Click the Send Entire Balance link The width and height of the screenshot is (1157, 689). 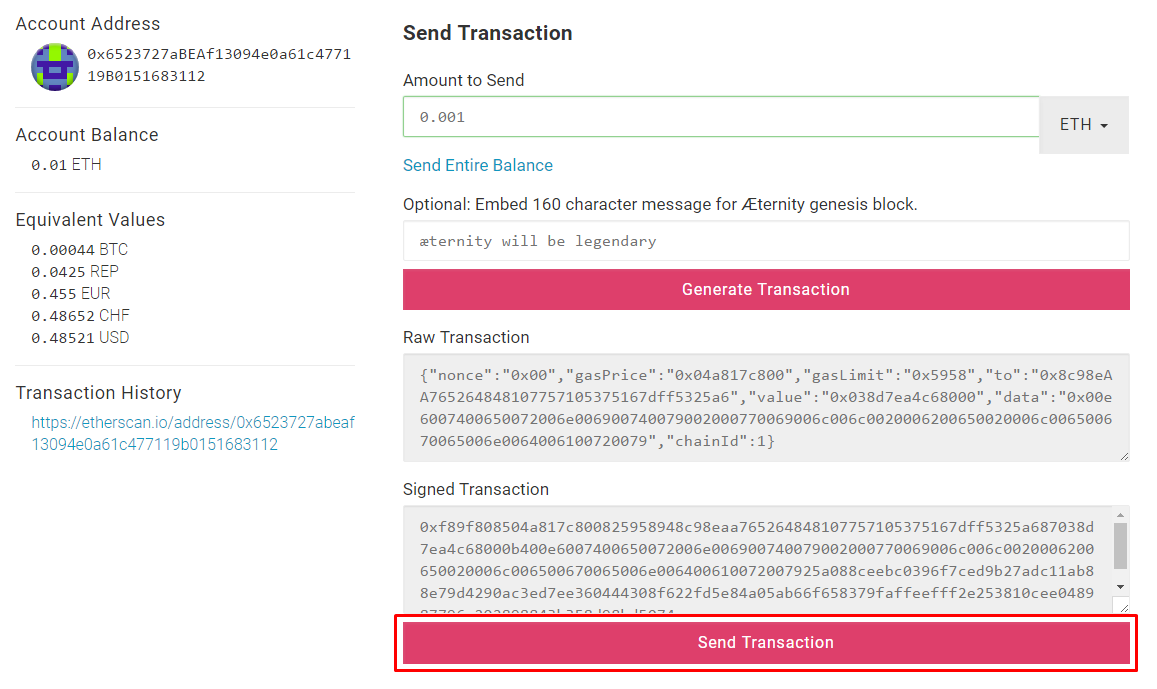click(x=477, y=165)
